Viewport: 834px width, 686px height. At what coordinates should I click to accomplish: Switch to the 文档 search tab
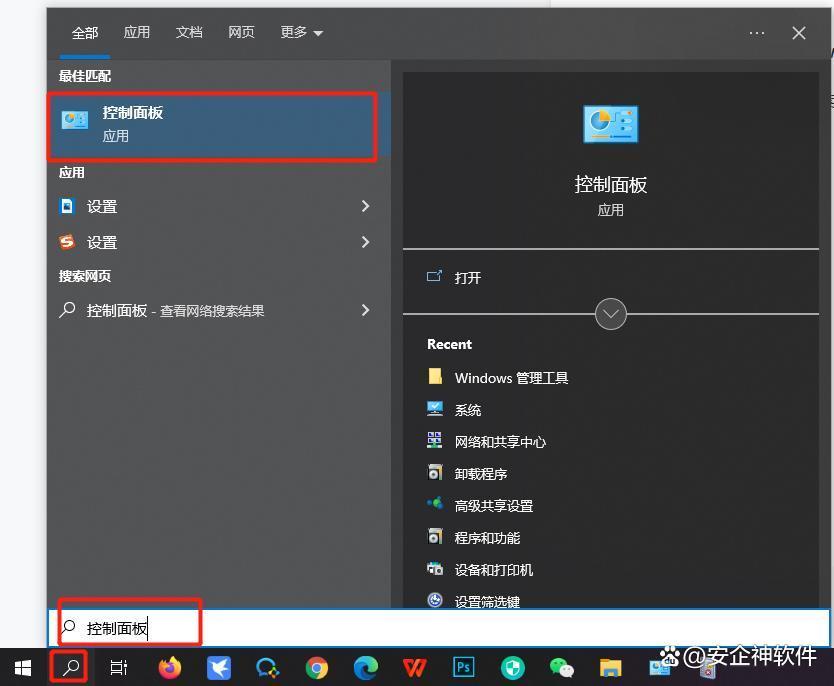189,32
